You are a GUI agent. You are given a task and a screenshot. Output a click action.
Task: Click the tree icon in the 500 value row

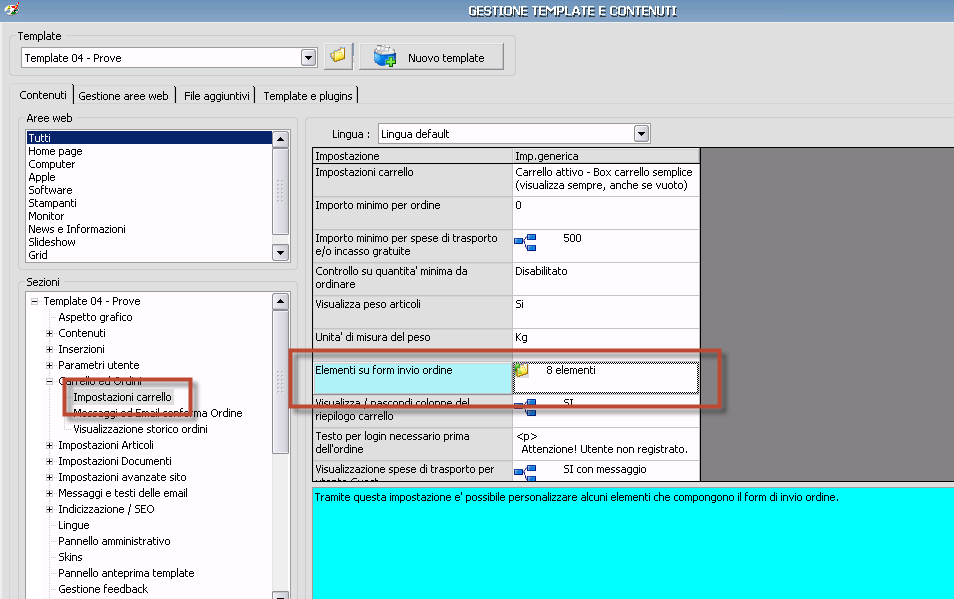(526, 242)
